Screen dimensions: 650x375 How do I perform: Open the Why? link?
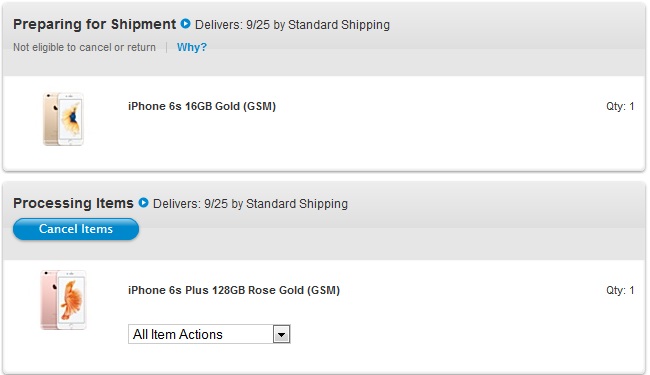pos(192,47)
